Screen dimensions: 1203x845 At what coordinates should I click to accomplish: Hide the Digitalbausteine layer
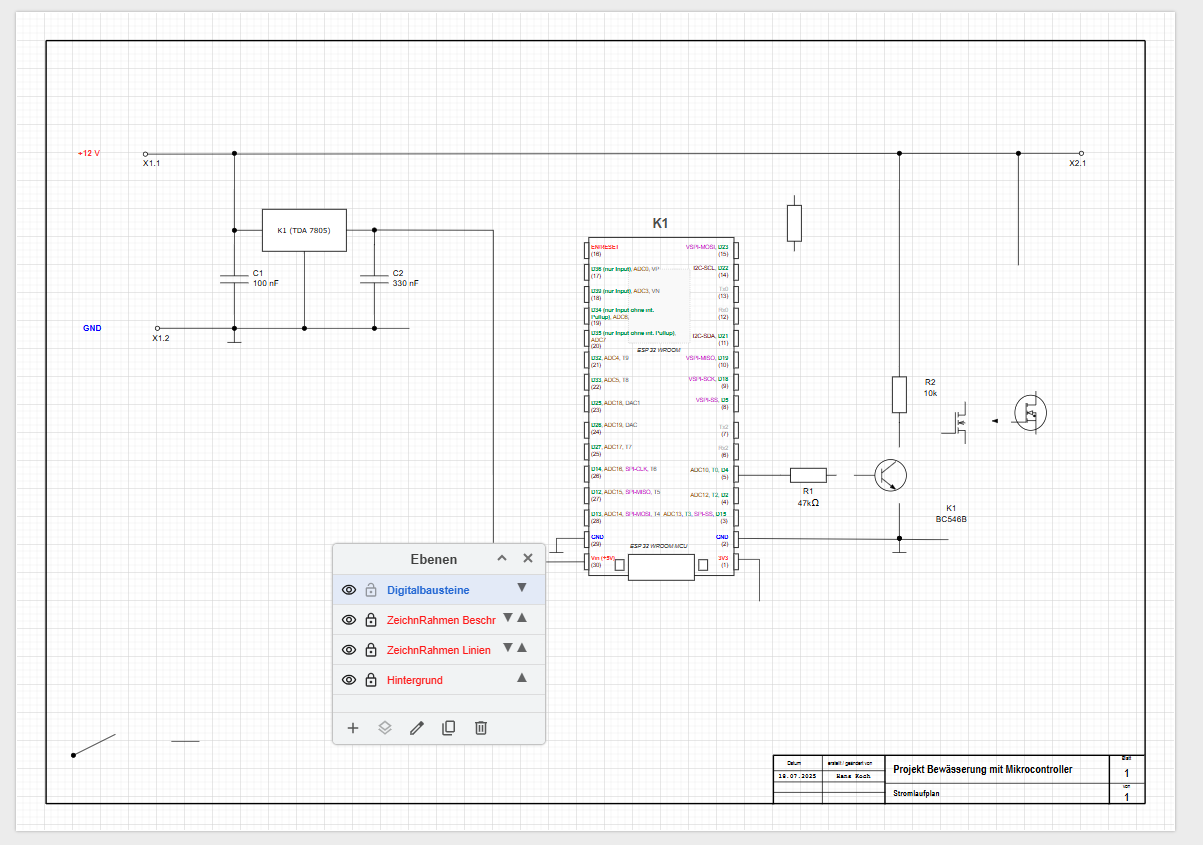[349, 590]
